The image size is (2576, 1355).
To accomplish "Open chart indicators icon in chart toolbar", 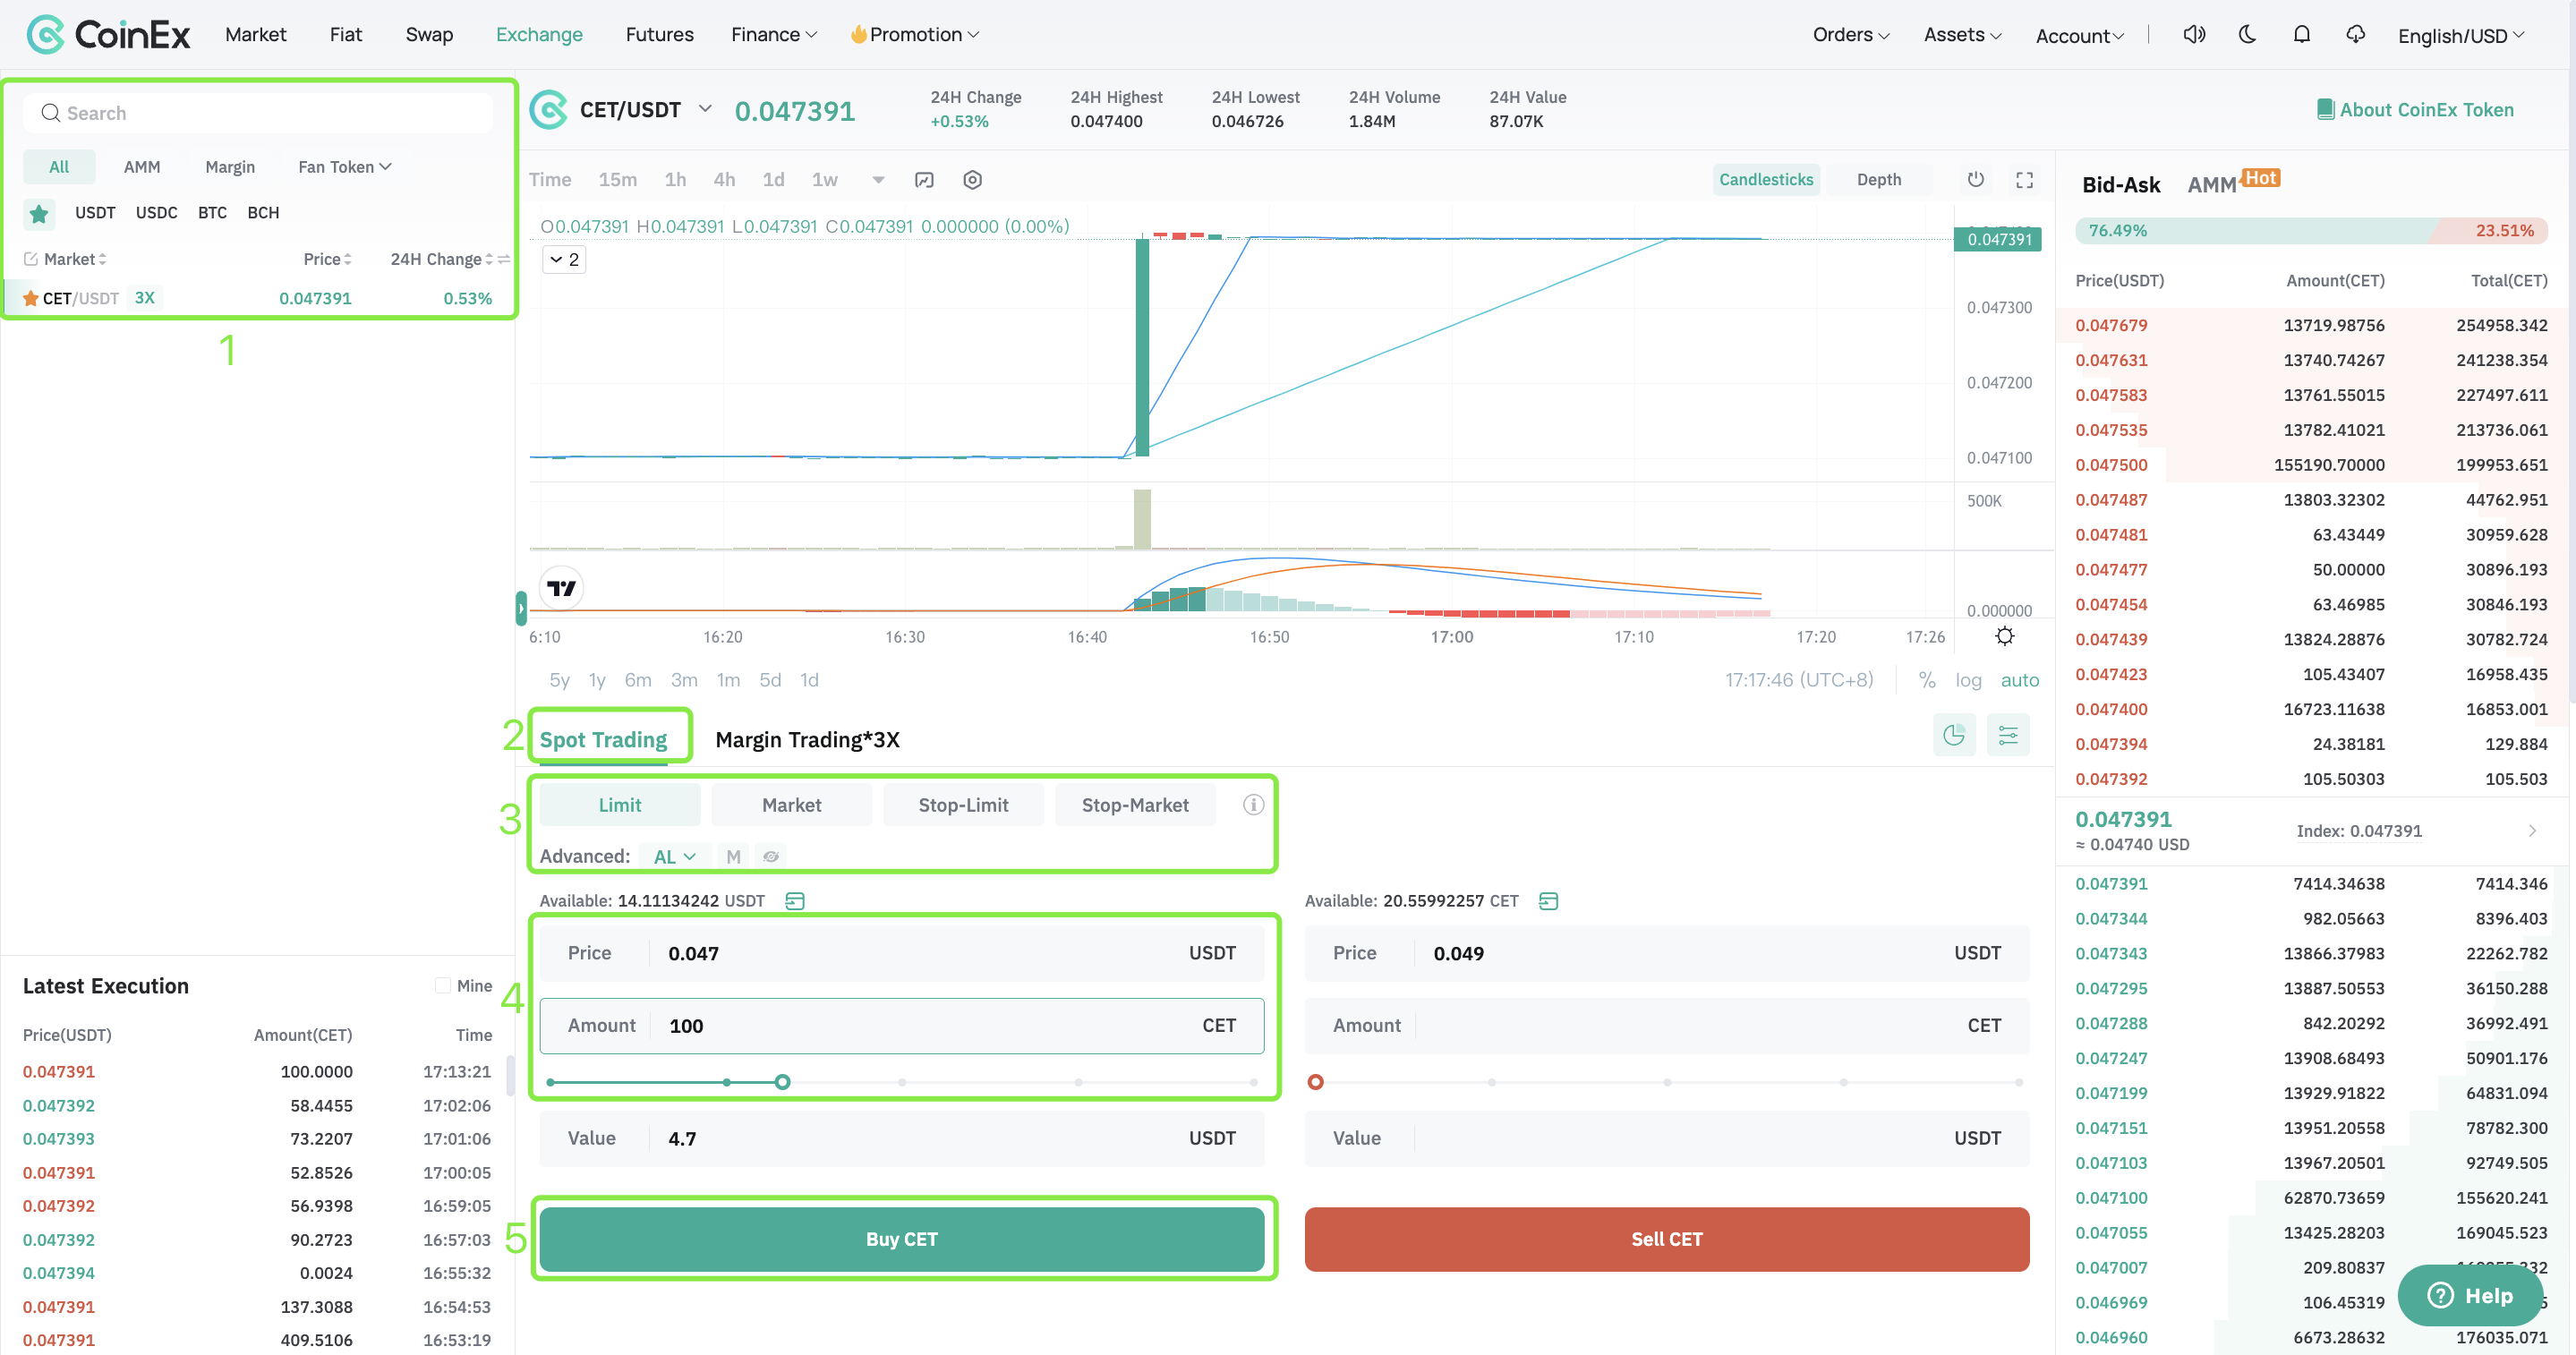I will pyautogui.click(x=924, y=180).
